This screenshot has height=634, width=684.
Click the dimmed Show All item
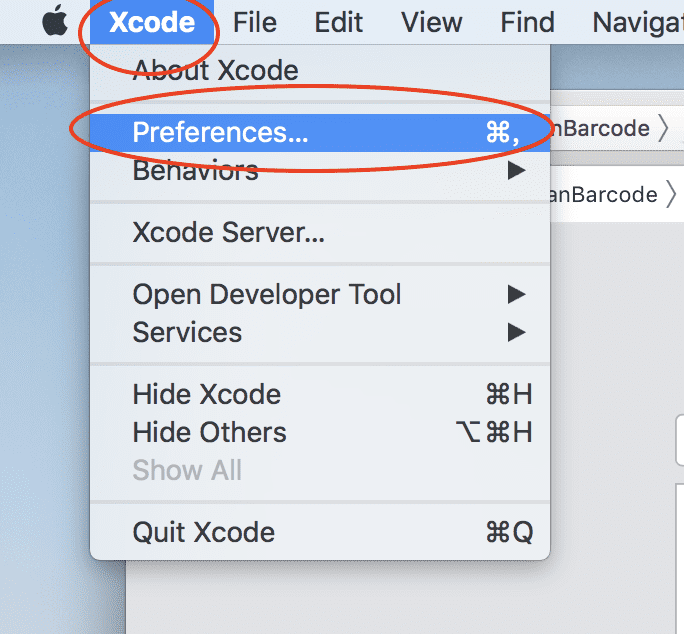pyautogui.click(x=187, y=470)
